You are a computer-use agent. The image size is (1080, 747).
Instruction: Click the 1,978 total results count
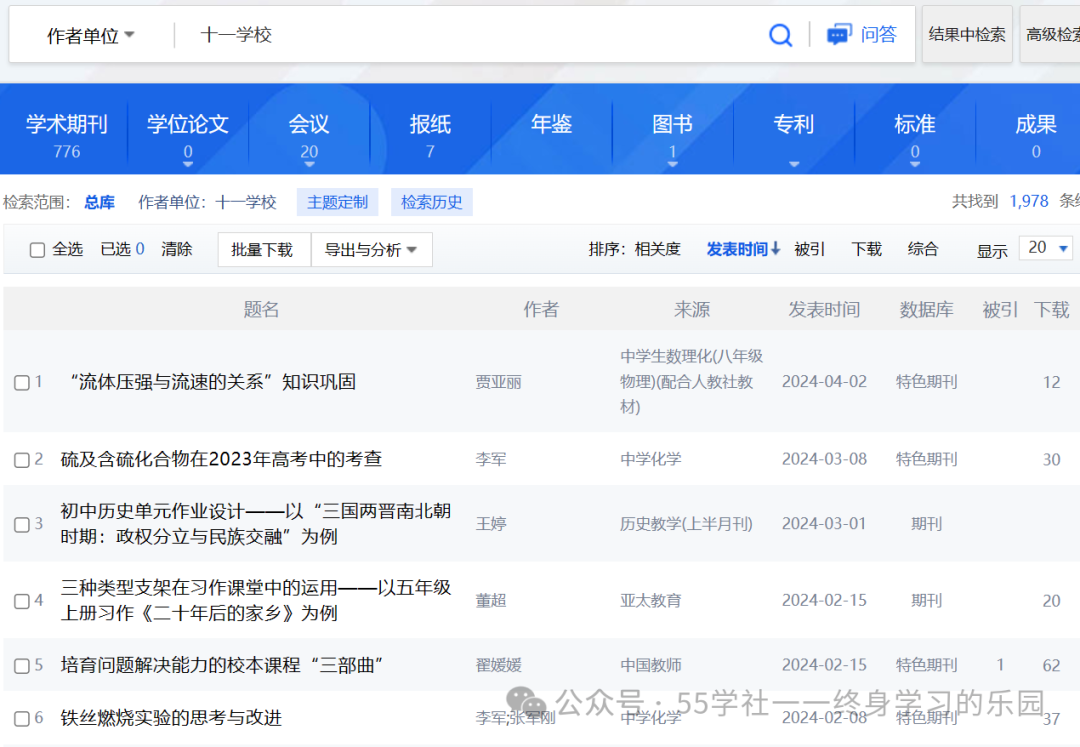click(x=1028, y=201)
